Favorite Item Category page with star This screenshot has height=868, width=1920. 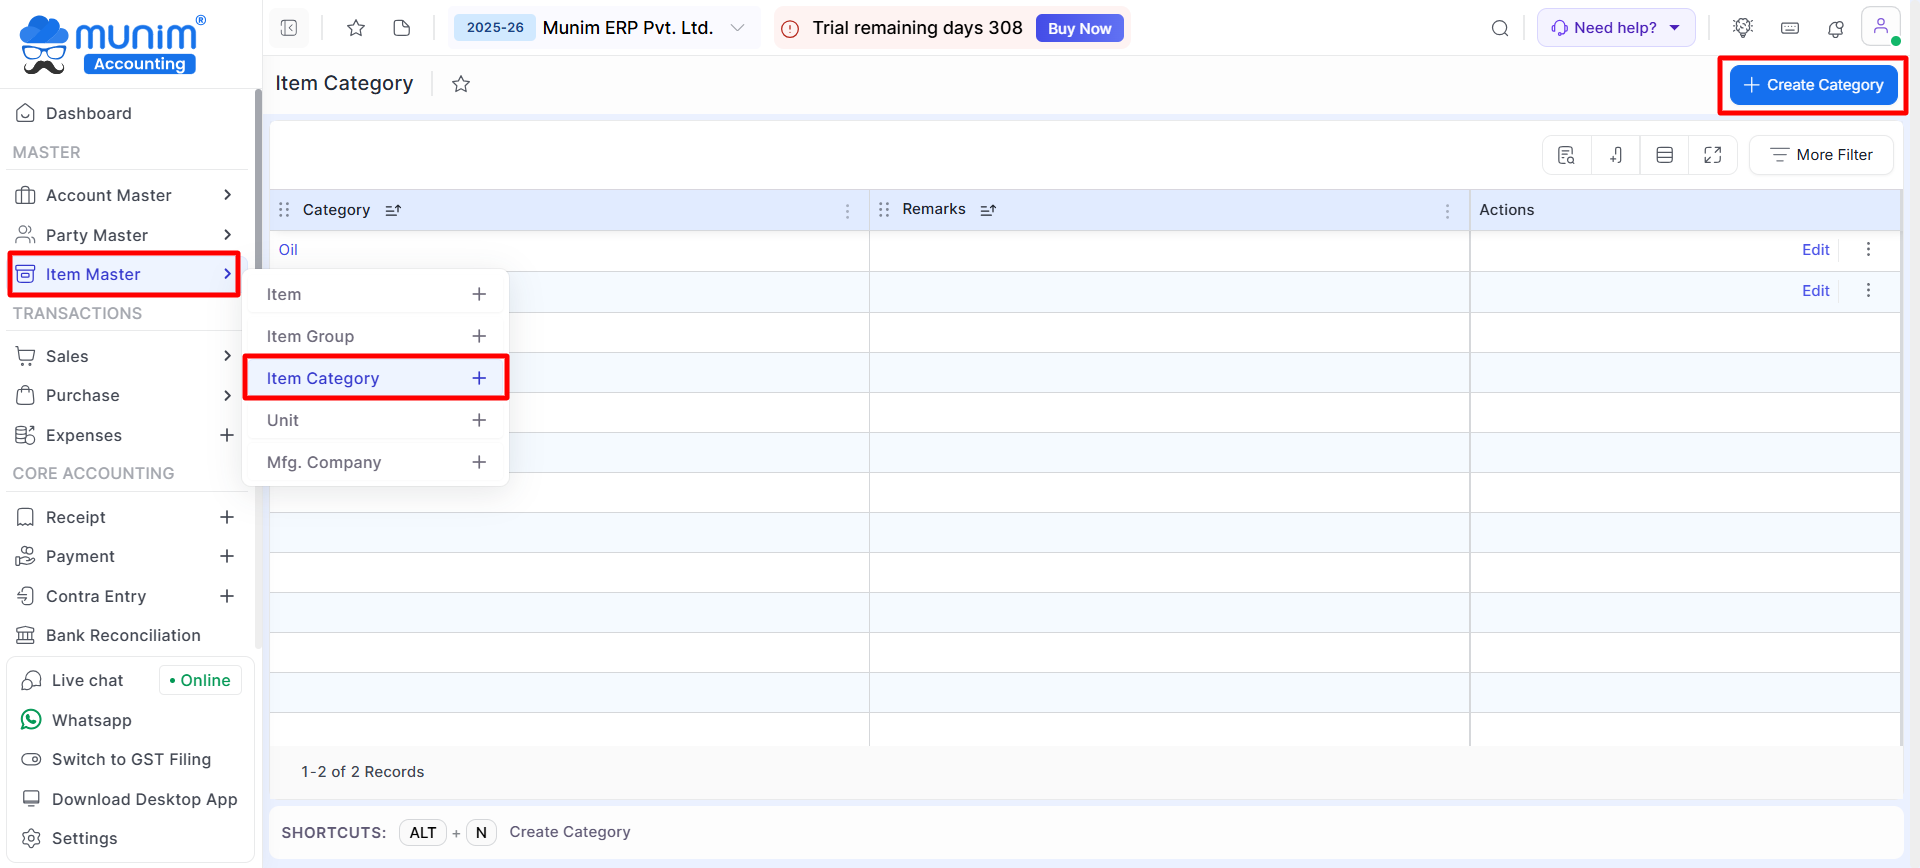(461, 84)
